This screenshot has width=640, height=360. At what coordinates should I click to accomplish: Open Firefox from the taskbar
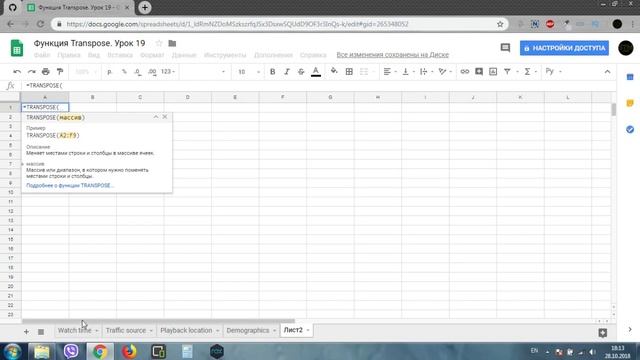129,351
